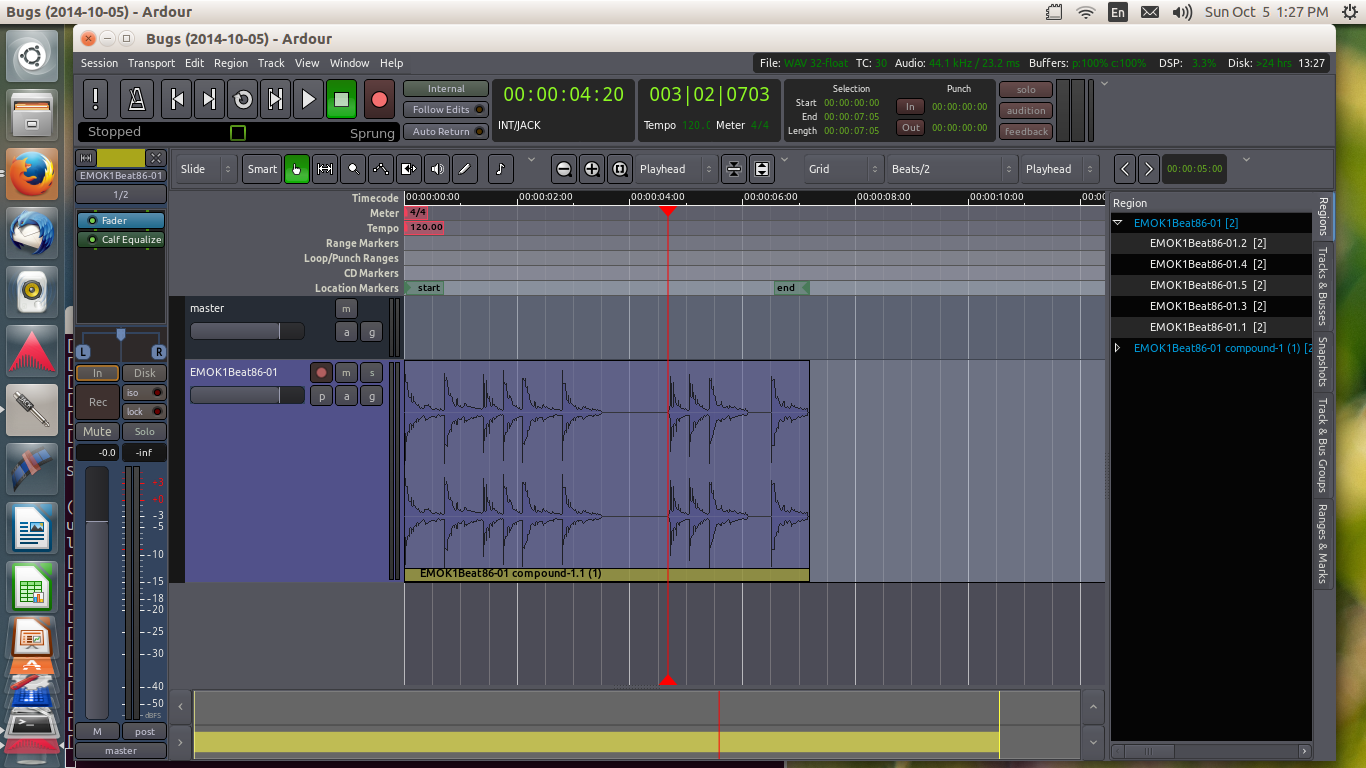This screenshot has height=768, width=1366.
Task: Select the Zoom magnifier tool
Action: (x=353, y=169)
